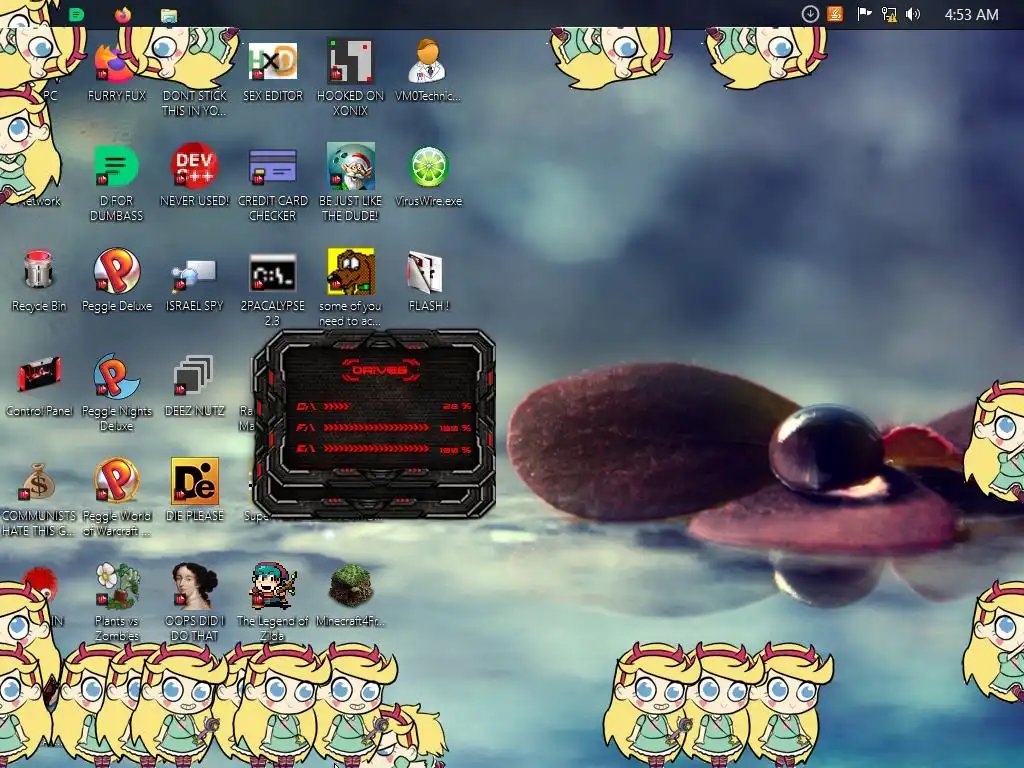Click the DRIVES title in the gadget

point(379,370)
